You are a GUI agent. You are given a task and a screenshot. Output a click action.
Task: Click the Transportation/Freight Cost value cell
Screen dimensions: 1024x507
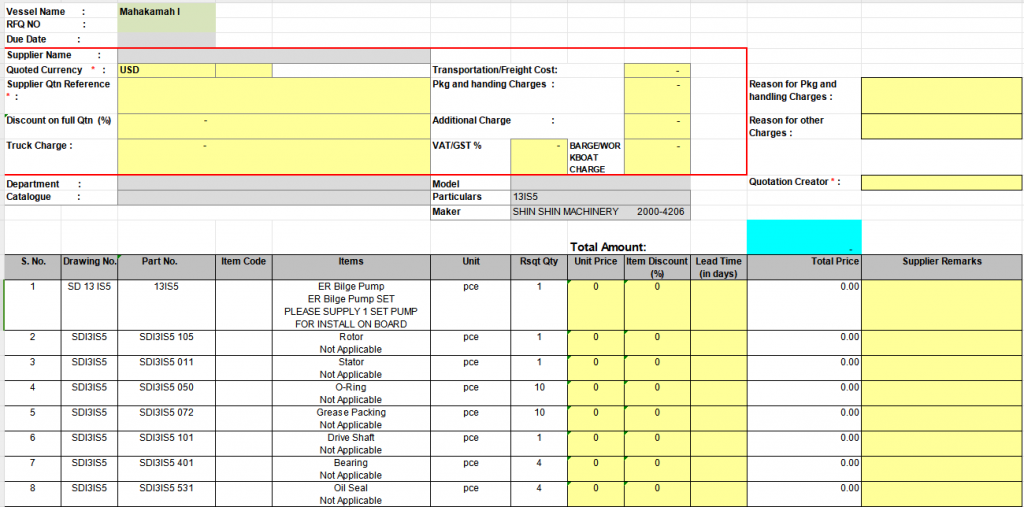656,70
